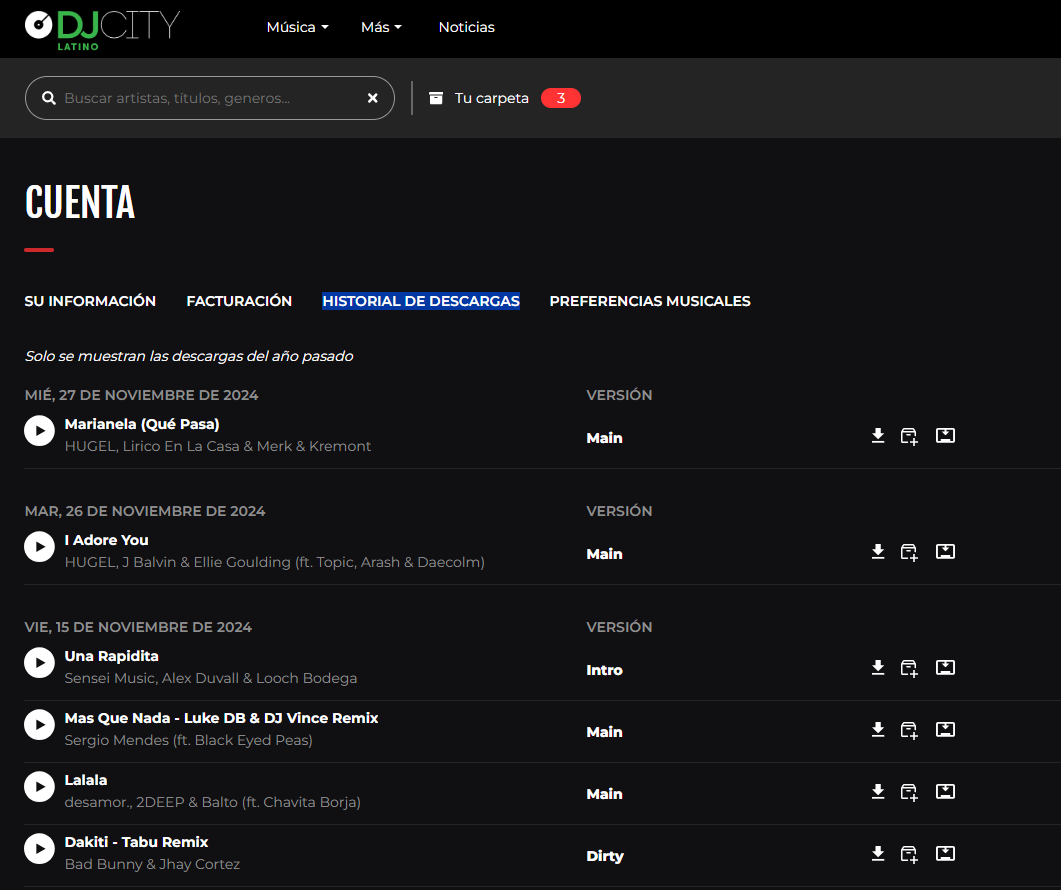
Task: Focus the artist, title, genre search field
Action: (210, 98)
